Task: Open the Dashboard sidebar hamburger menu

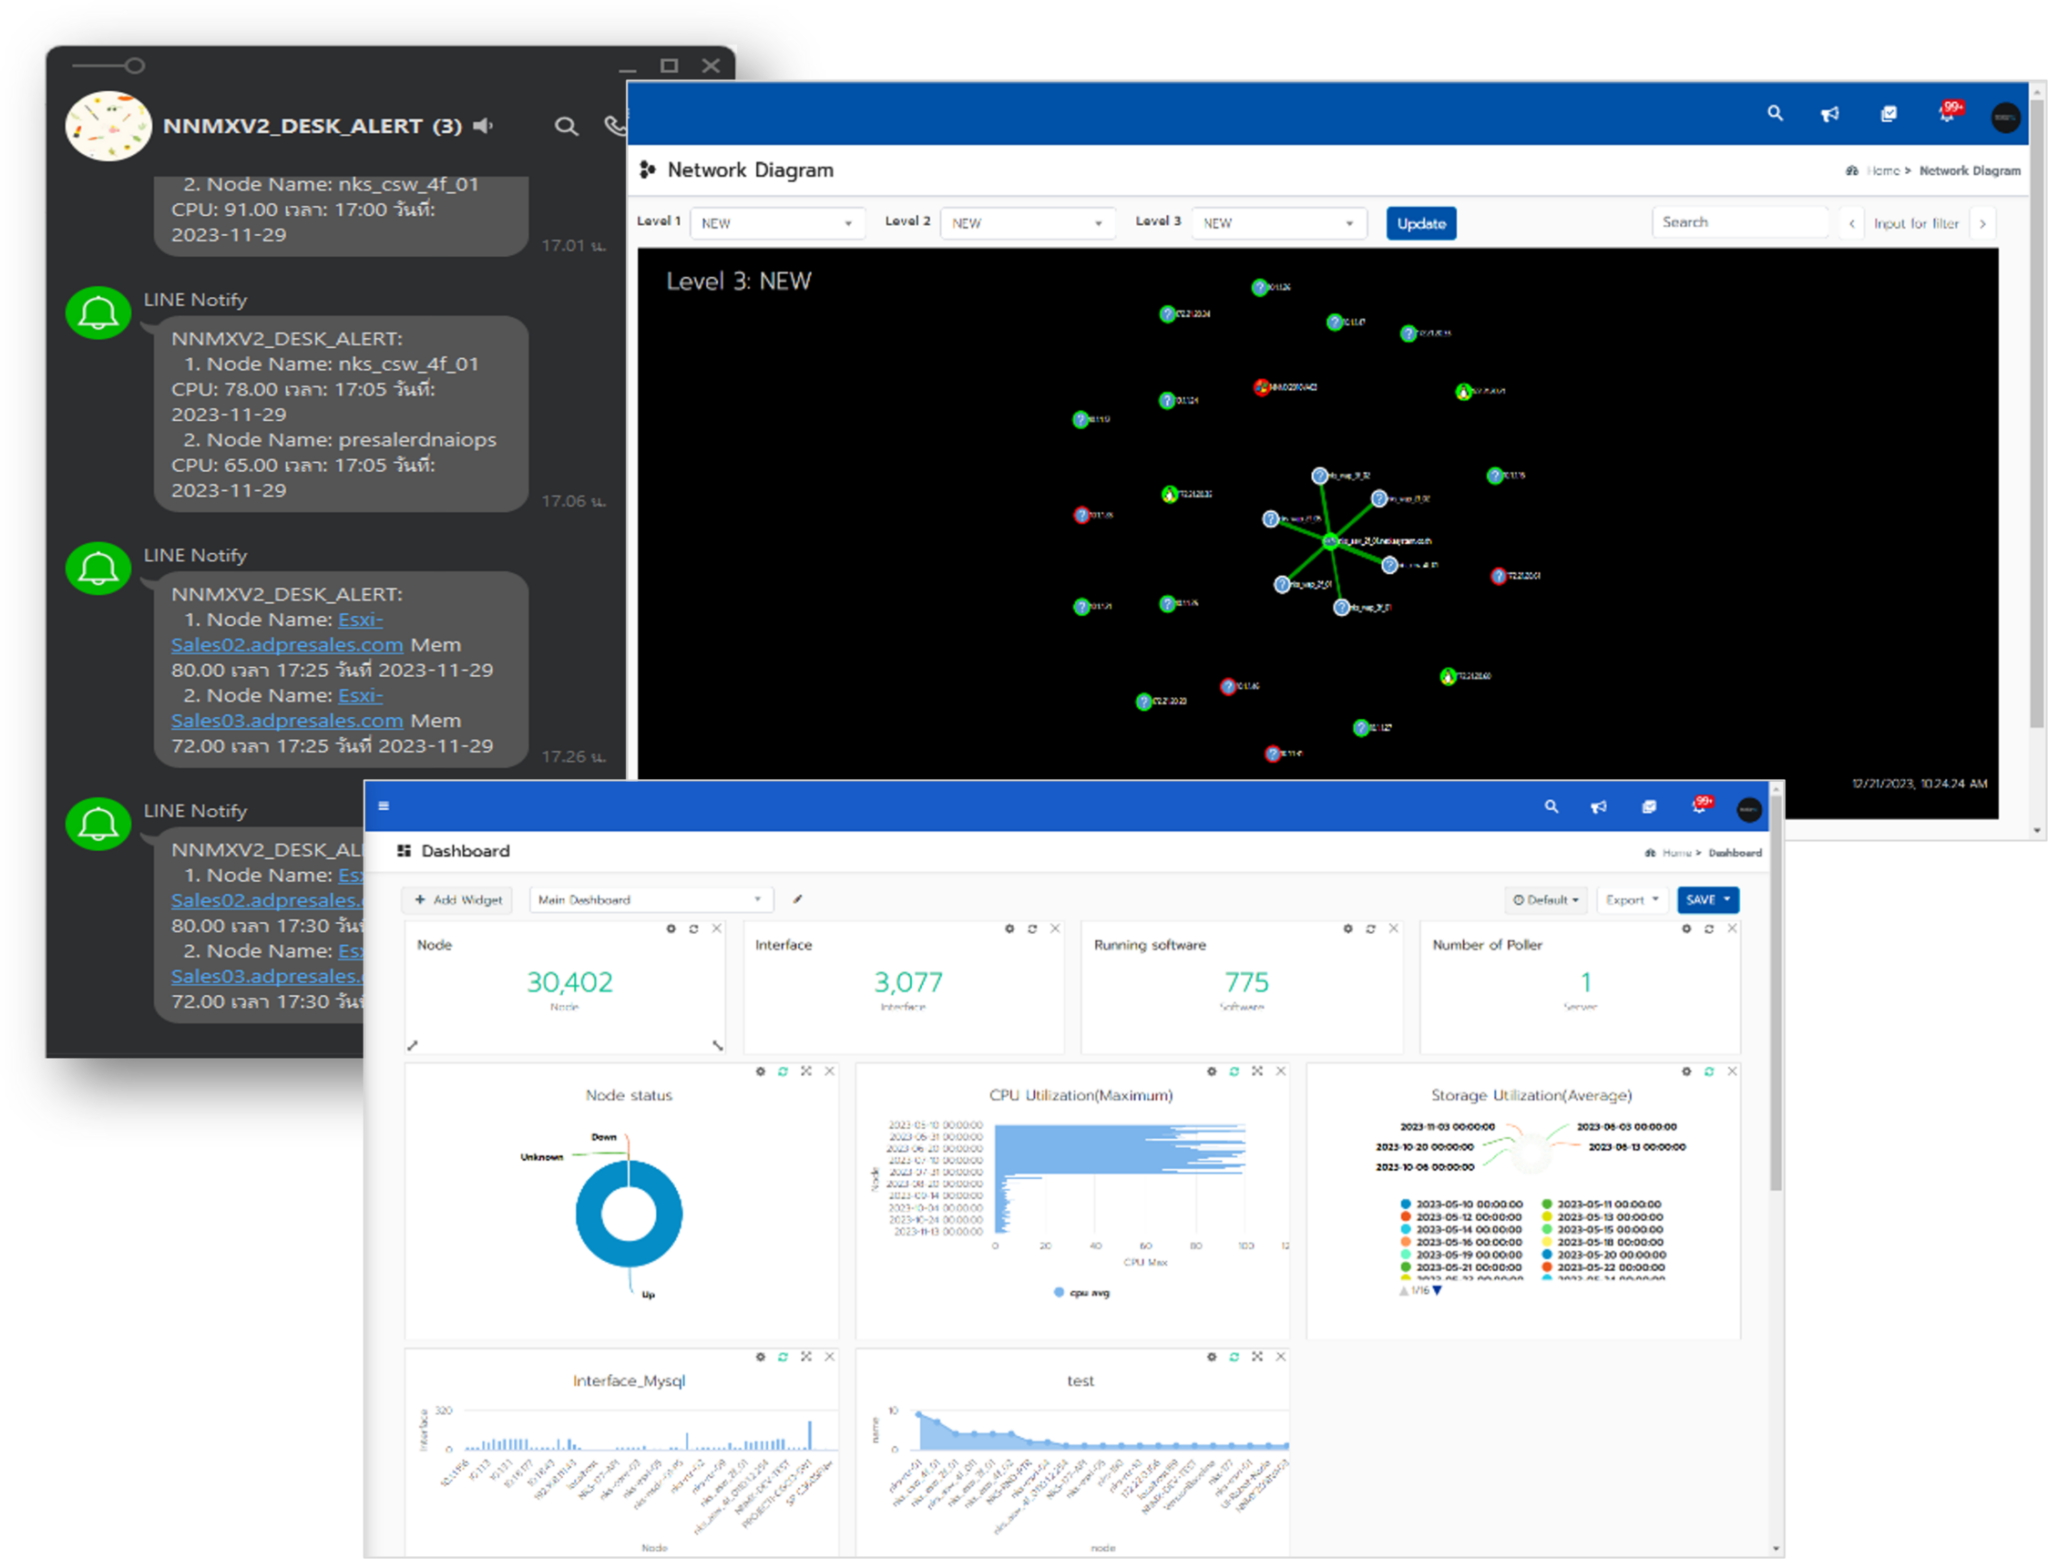Action: (x=384, y=806)
